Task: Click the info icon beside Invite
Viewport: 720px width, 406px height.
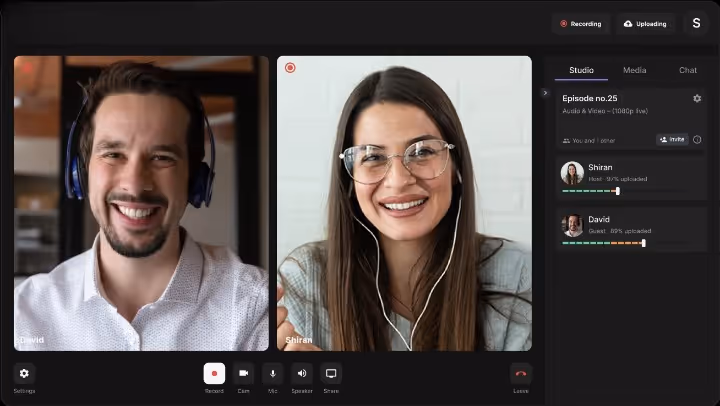Action: (697, 140)
